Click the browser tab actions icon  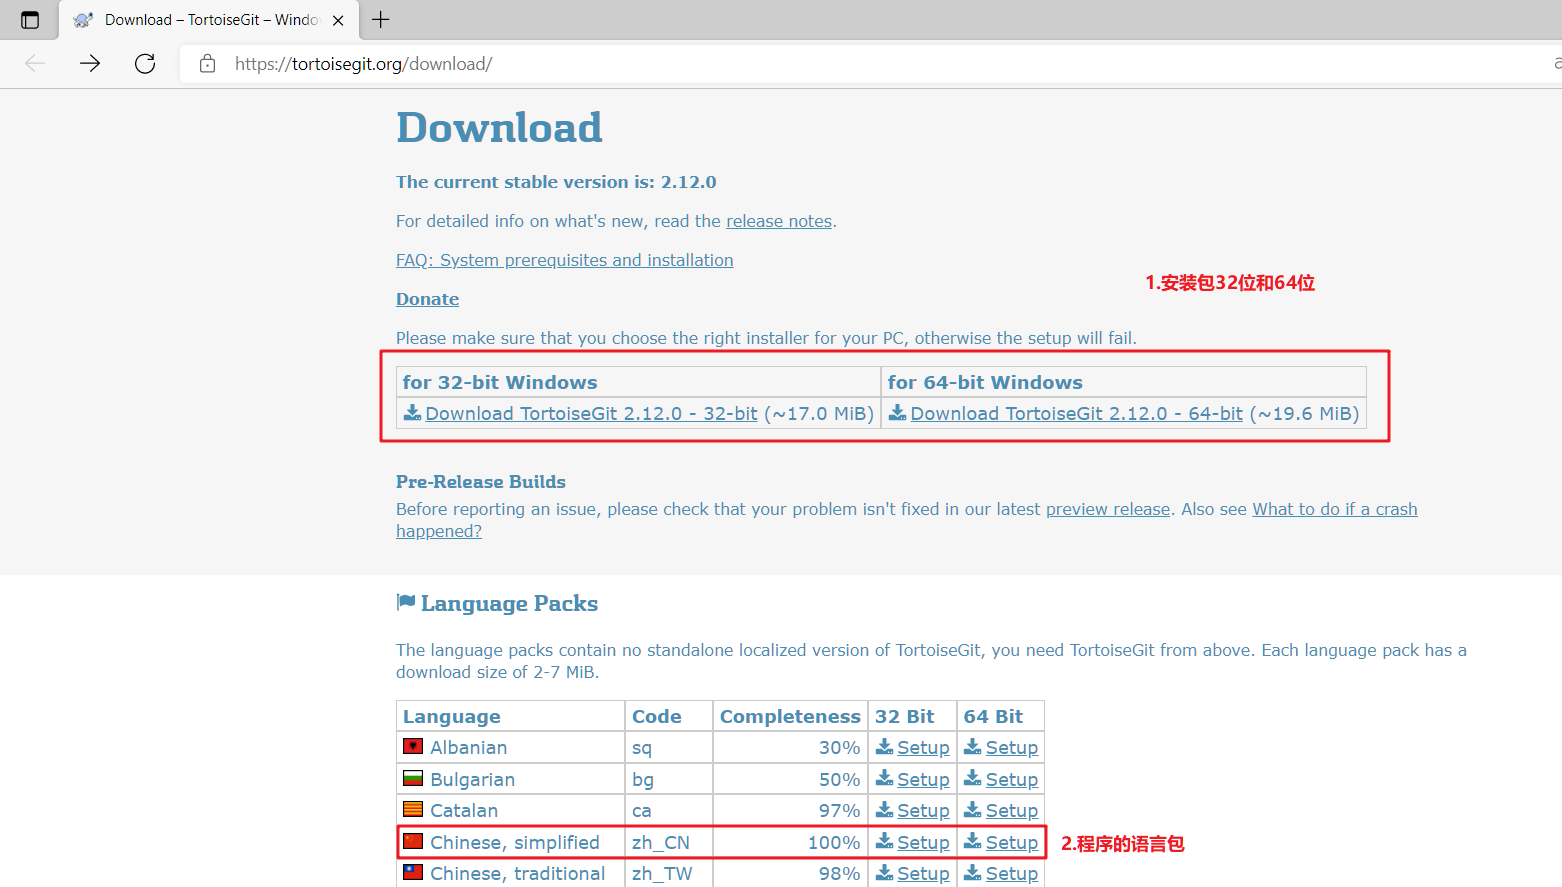(x=30, y=20)
